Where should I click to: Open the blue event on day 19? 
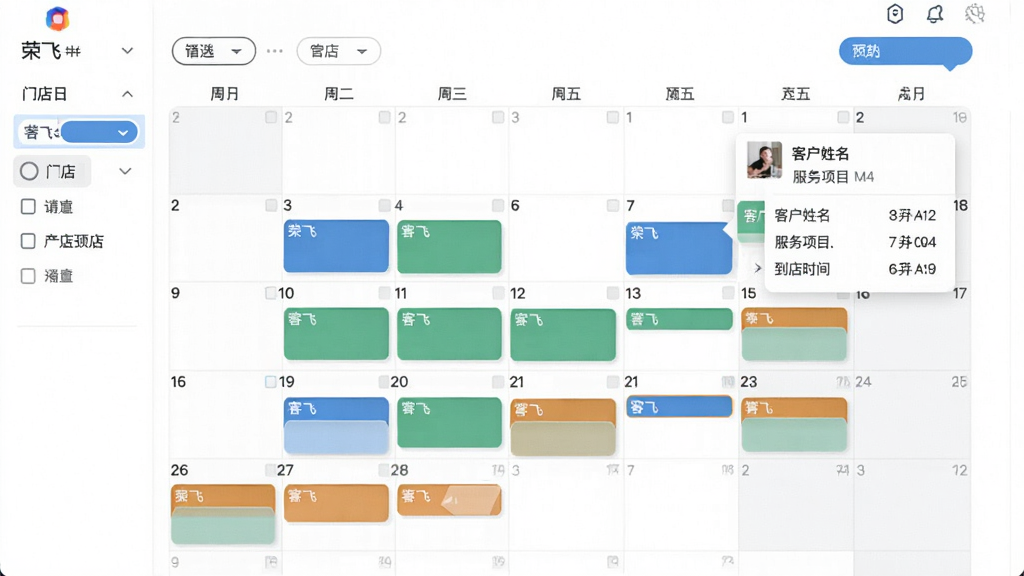click(x=336, y=409)
